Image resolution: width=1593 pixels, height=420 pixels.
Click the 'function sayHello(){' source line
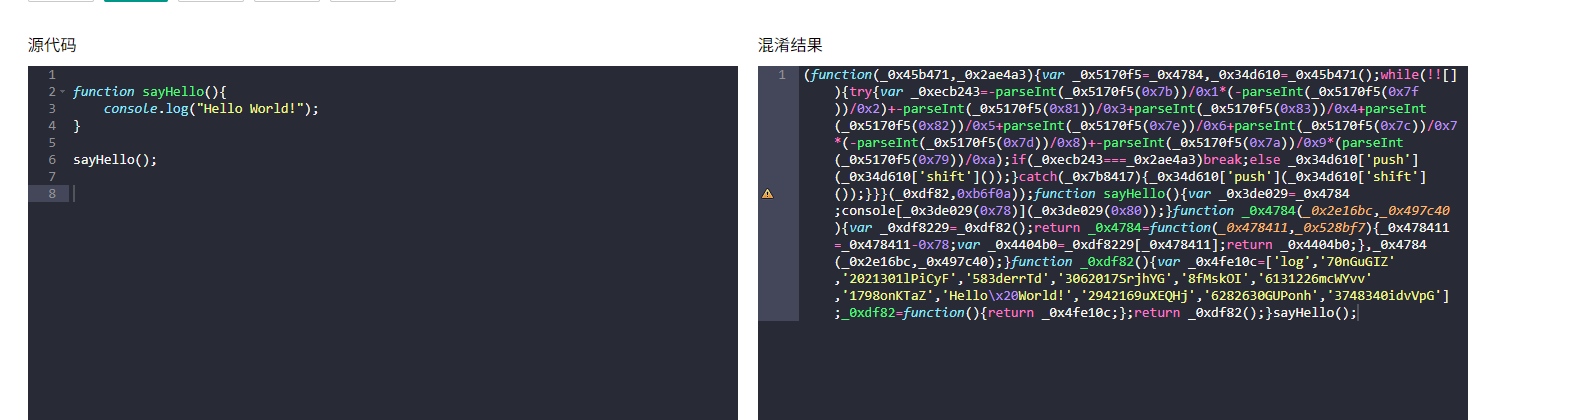coord(150,92)
